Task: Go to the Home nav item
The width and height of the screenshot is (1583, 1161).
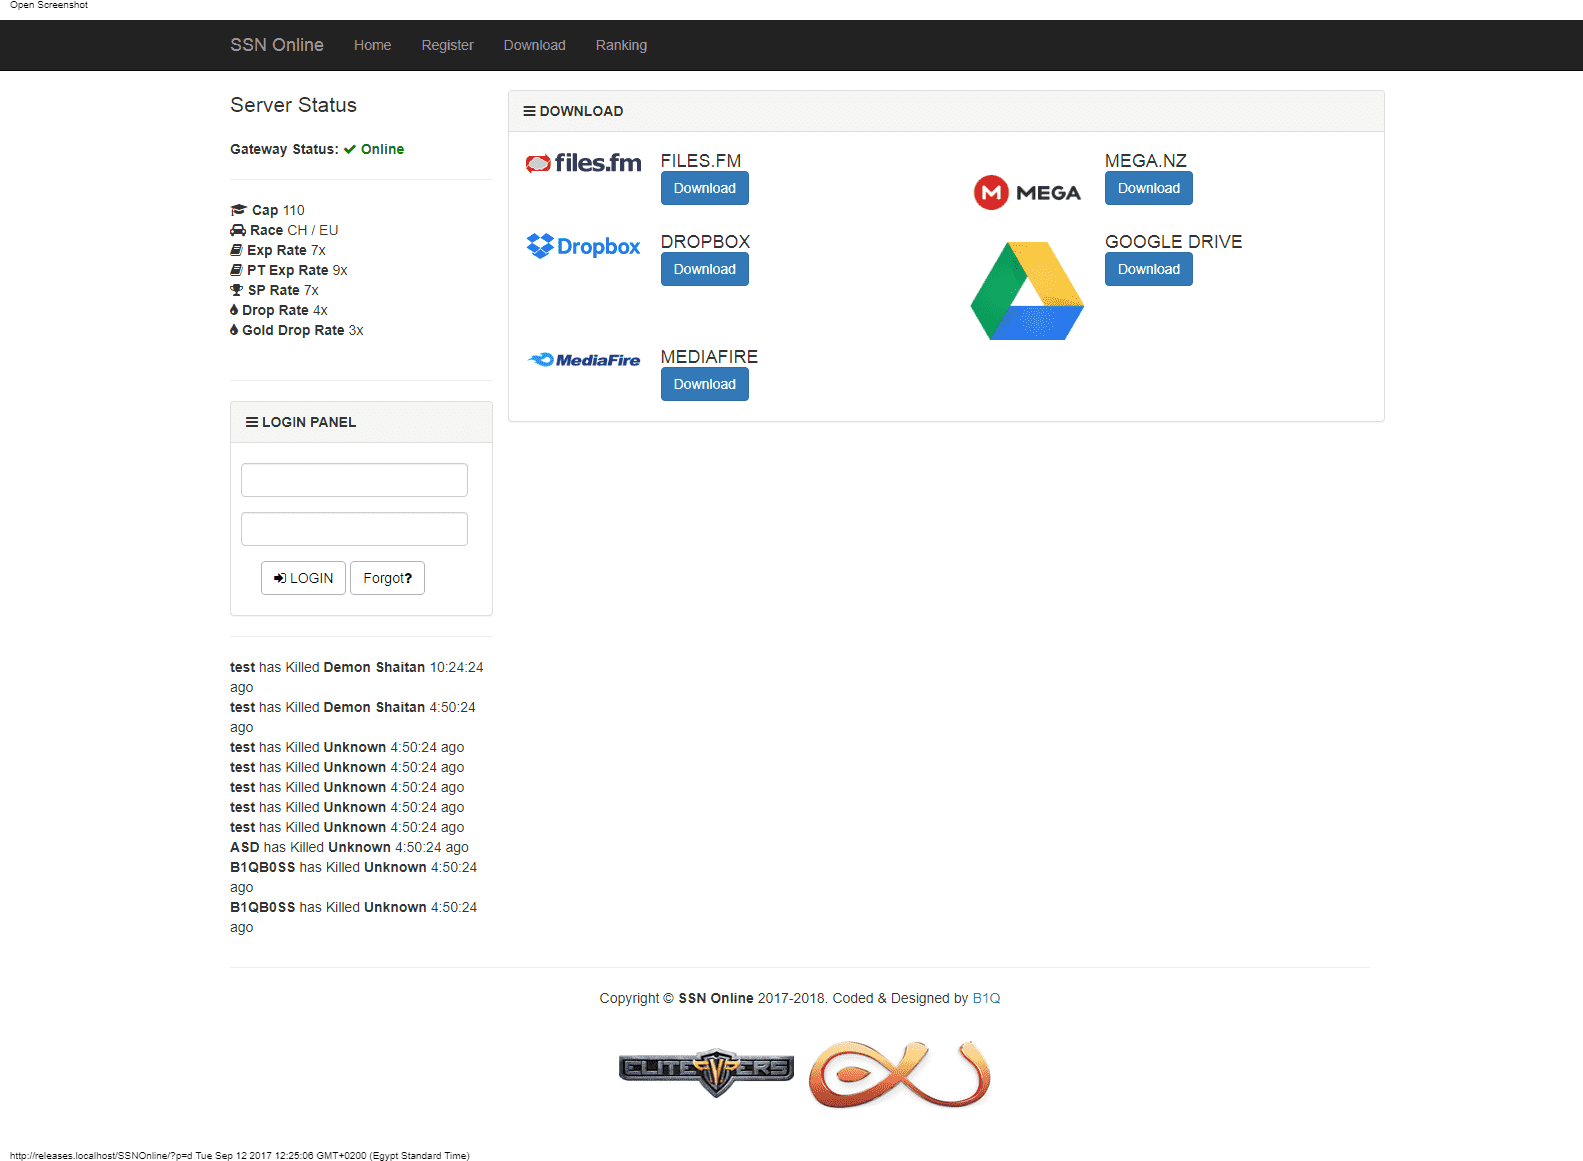Action: tap(372, 45)
